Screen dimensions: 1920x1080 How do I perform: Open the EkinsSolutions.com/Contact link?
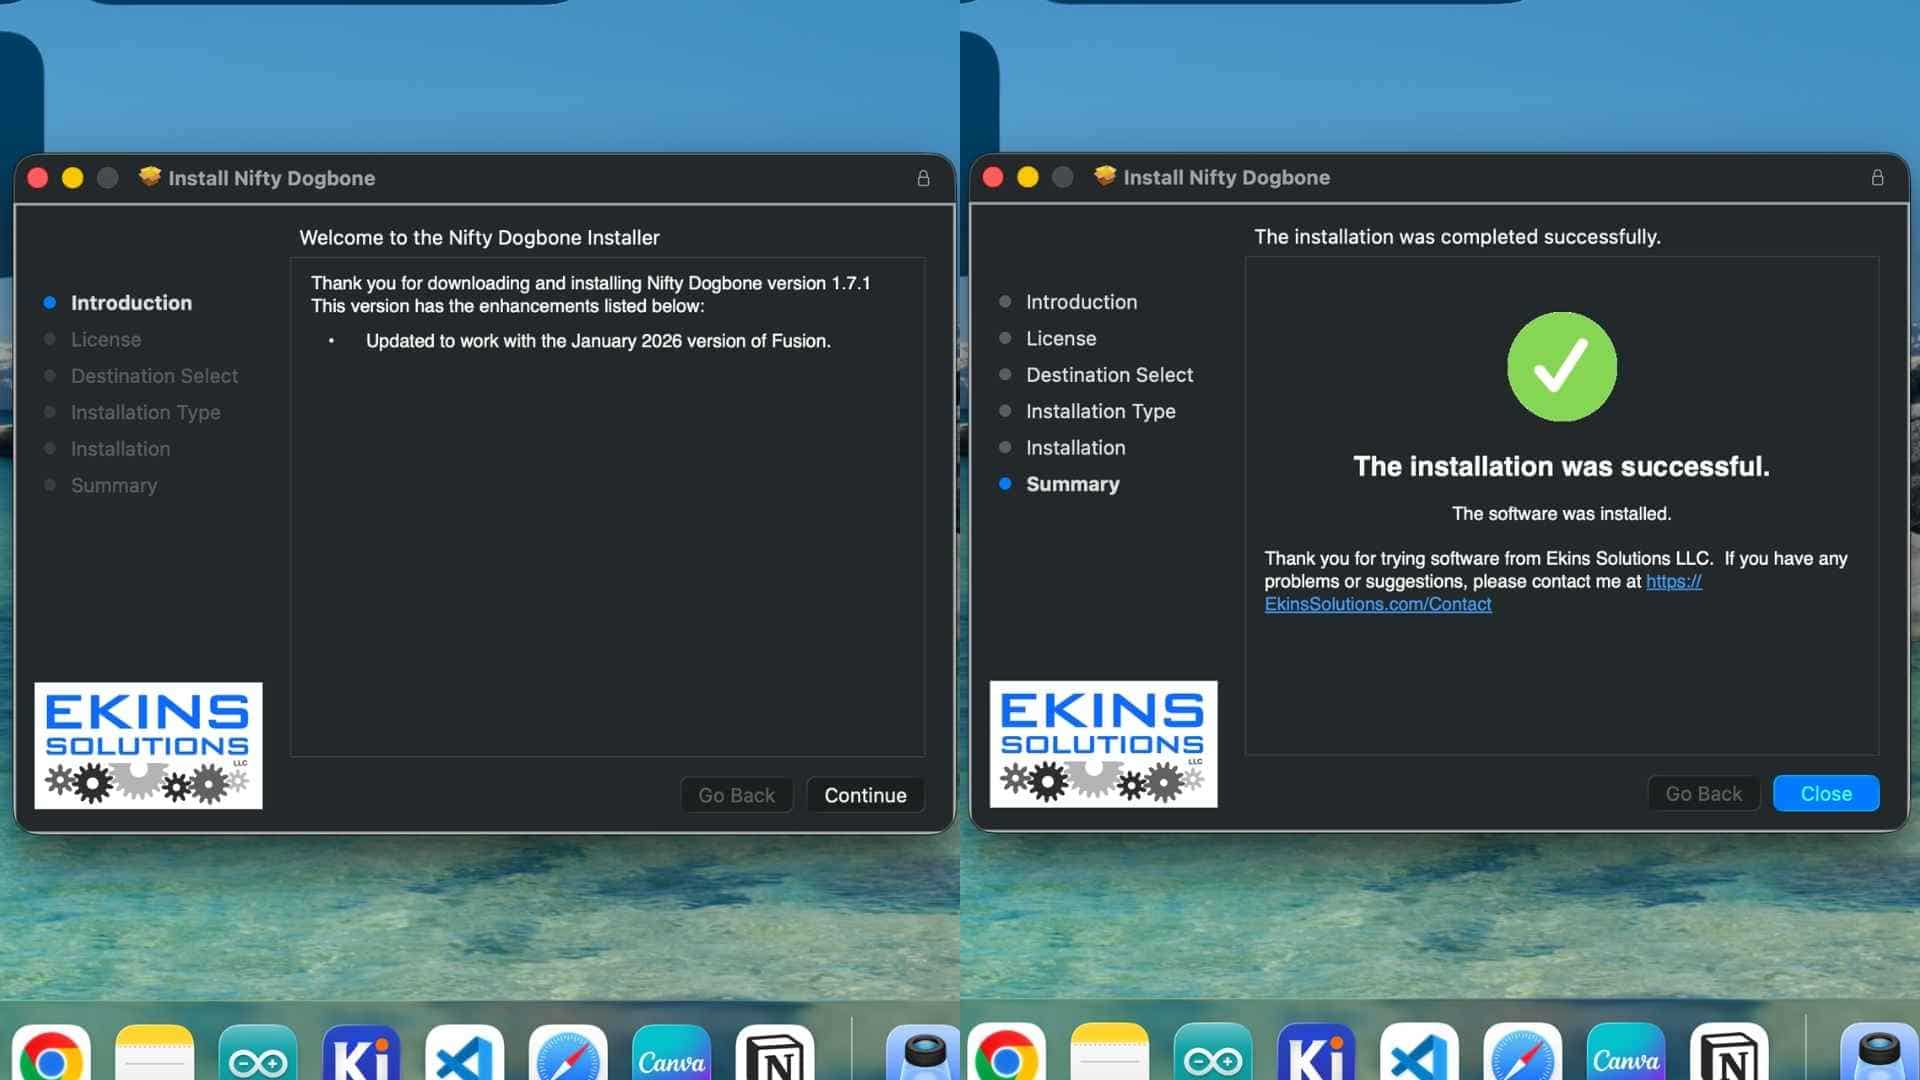point(1377,604)
